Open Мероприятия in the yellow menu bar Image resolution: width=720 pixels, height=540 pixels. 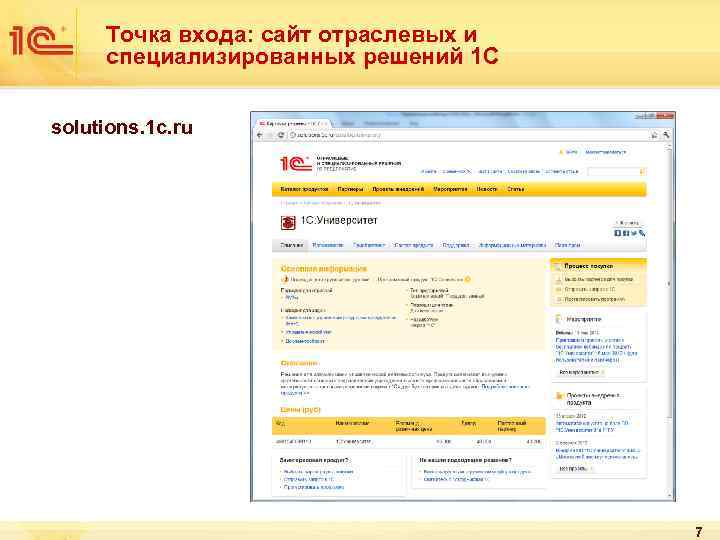pyautogui.click(x=450, y=189)
